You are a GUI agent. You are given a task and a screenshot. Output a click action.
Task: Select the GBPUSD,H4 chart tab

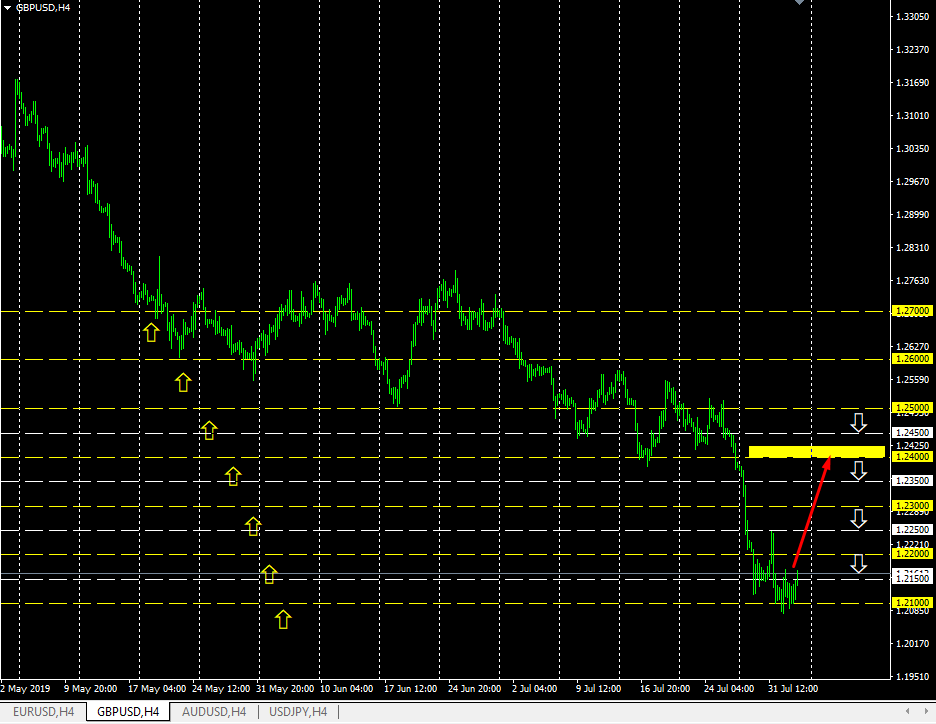(x=128, y=711)
